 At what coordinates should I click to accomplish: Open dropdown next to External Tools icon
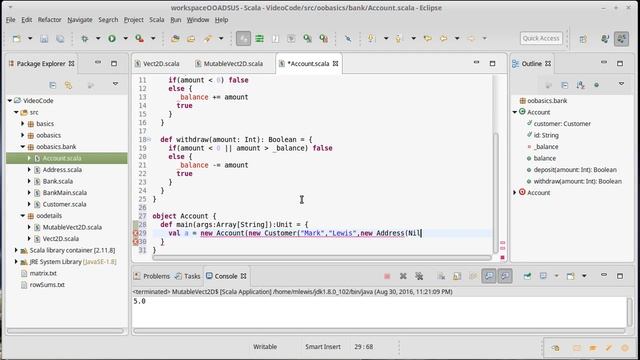153,38
